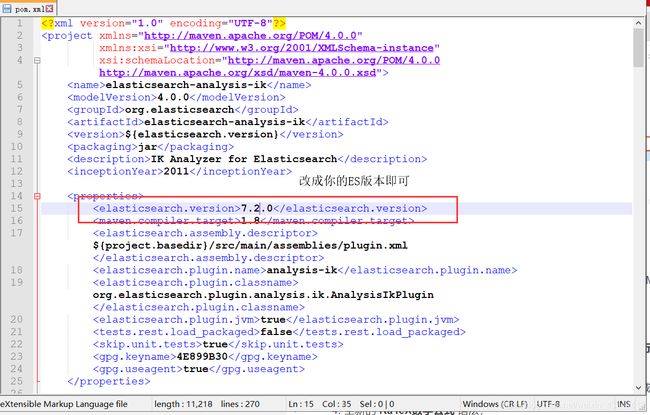The height and width of the screenshot is (415, 650).
Task: Click the xml version declaration on line 1
Action: (x=164, y=23)
